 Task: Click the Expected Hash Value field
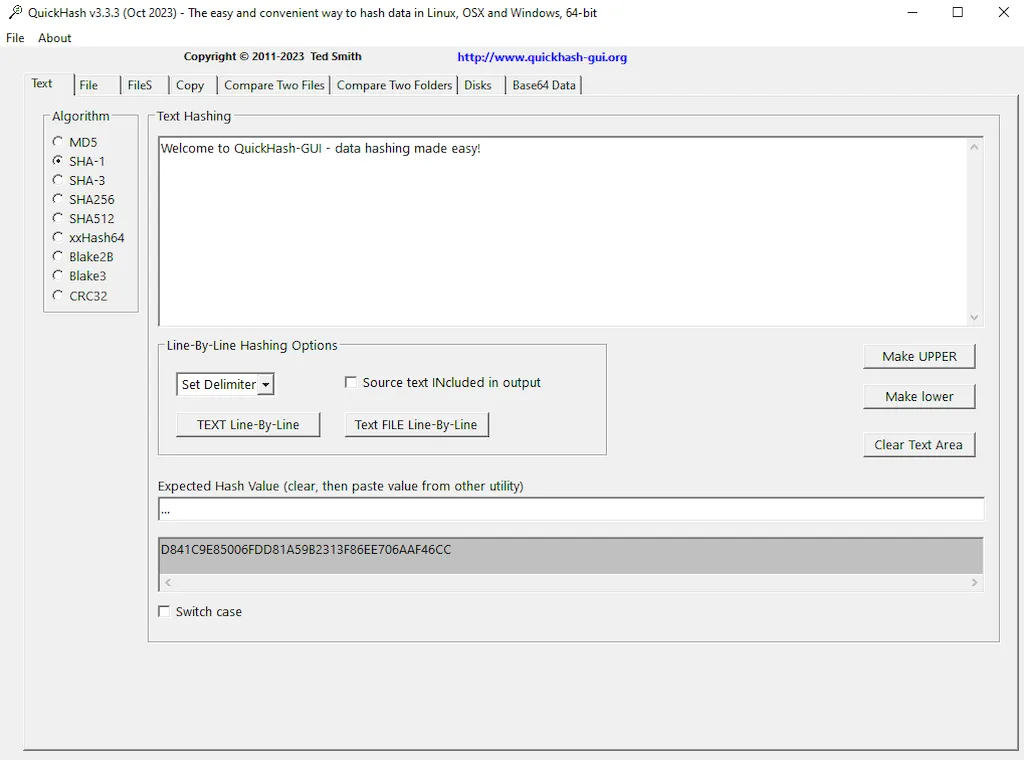(571, 509)
